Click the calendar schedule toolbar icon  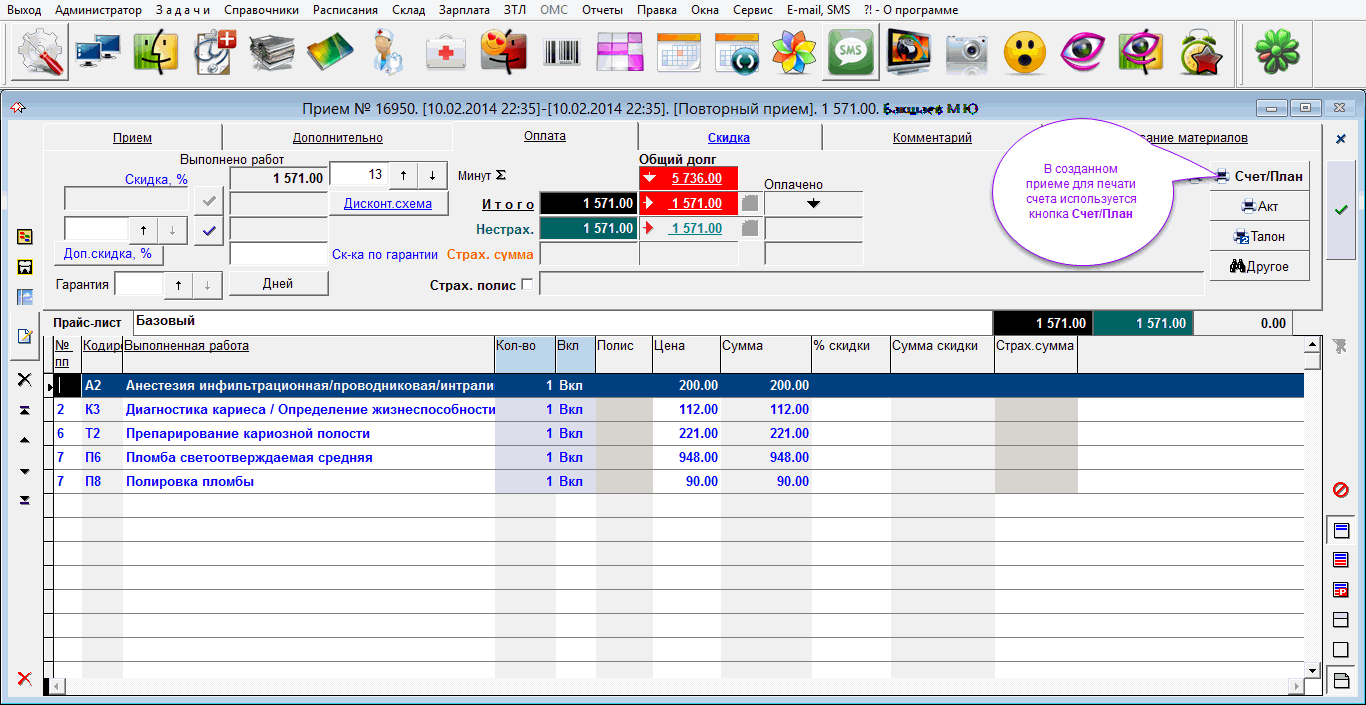679,51
